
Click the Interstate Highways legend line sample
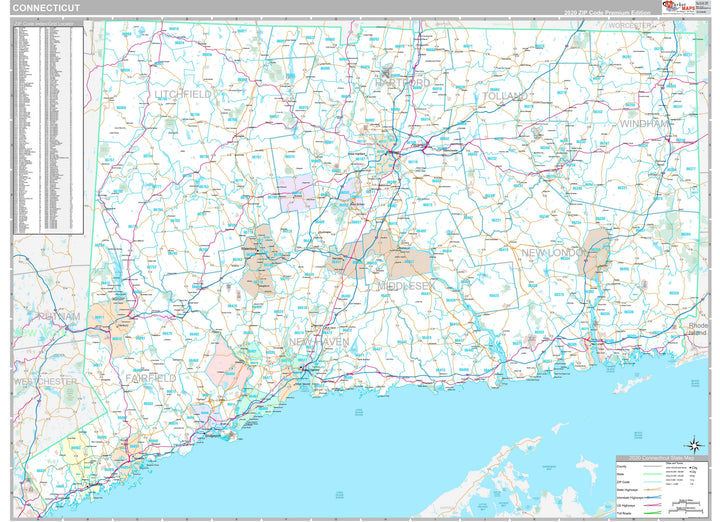coord(652,497)
